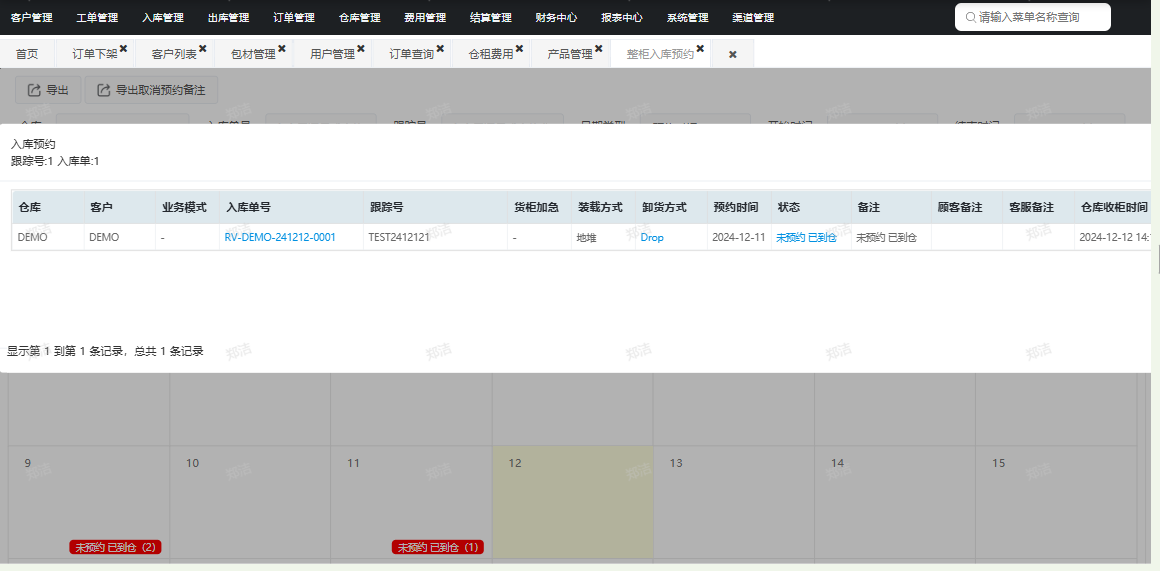
Task: Click the 2024-12-11 appointment date cell
Action: pos(739,237)
